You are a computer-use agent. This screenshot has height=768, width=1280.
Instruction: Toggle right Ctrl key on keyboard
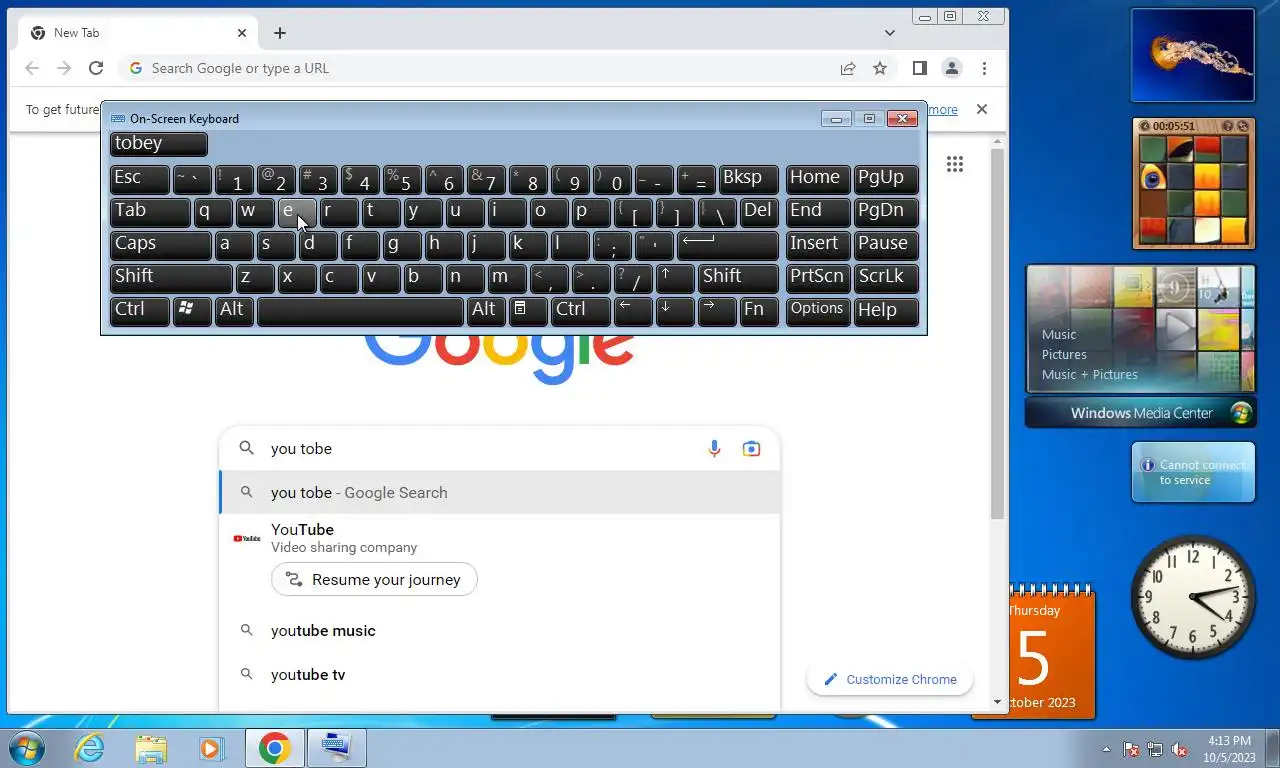tap(581, 312)
